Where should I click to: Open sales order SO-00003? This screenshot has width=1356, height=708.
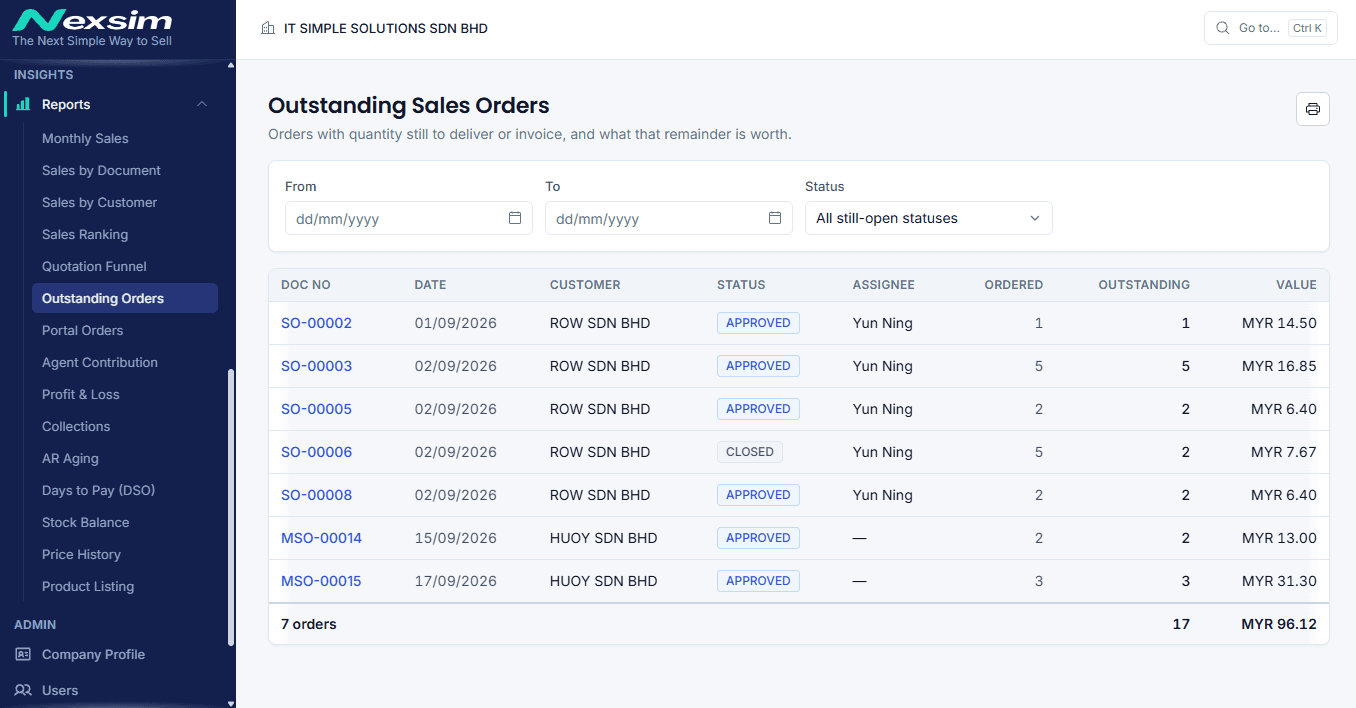(316, 366)
